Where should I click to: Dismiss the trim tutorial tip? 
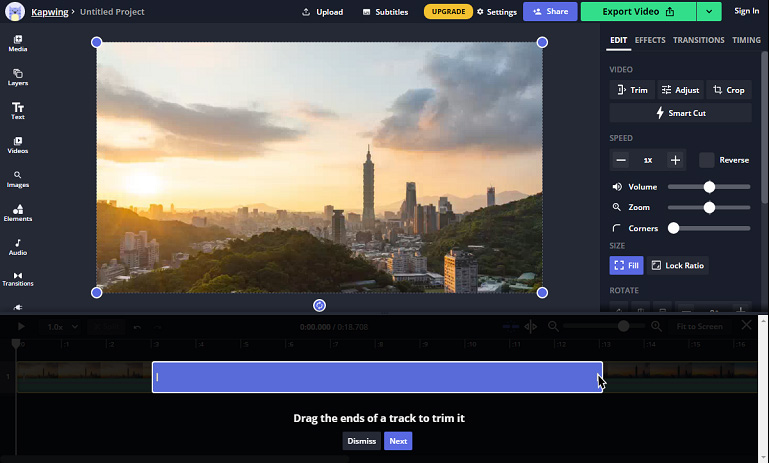pos(361,441)
